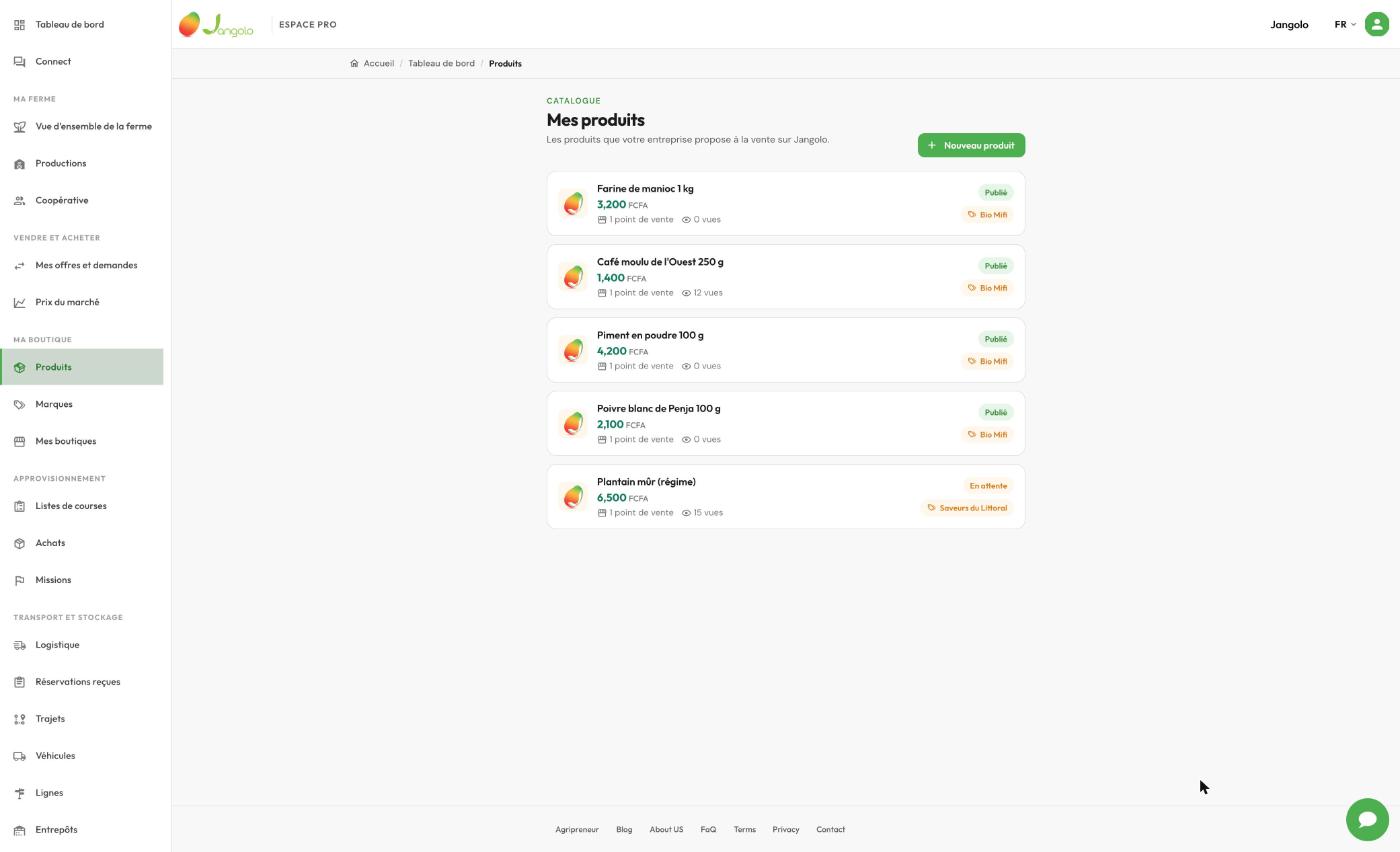Click the Plantain mûr product thumbnail
This screenshot has height=852, width=1400.
[573, 497]
